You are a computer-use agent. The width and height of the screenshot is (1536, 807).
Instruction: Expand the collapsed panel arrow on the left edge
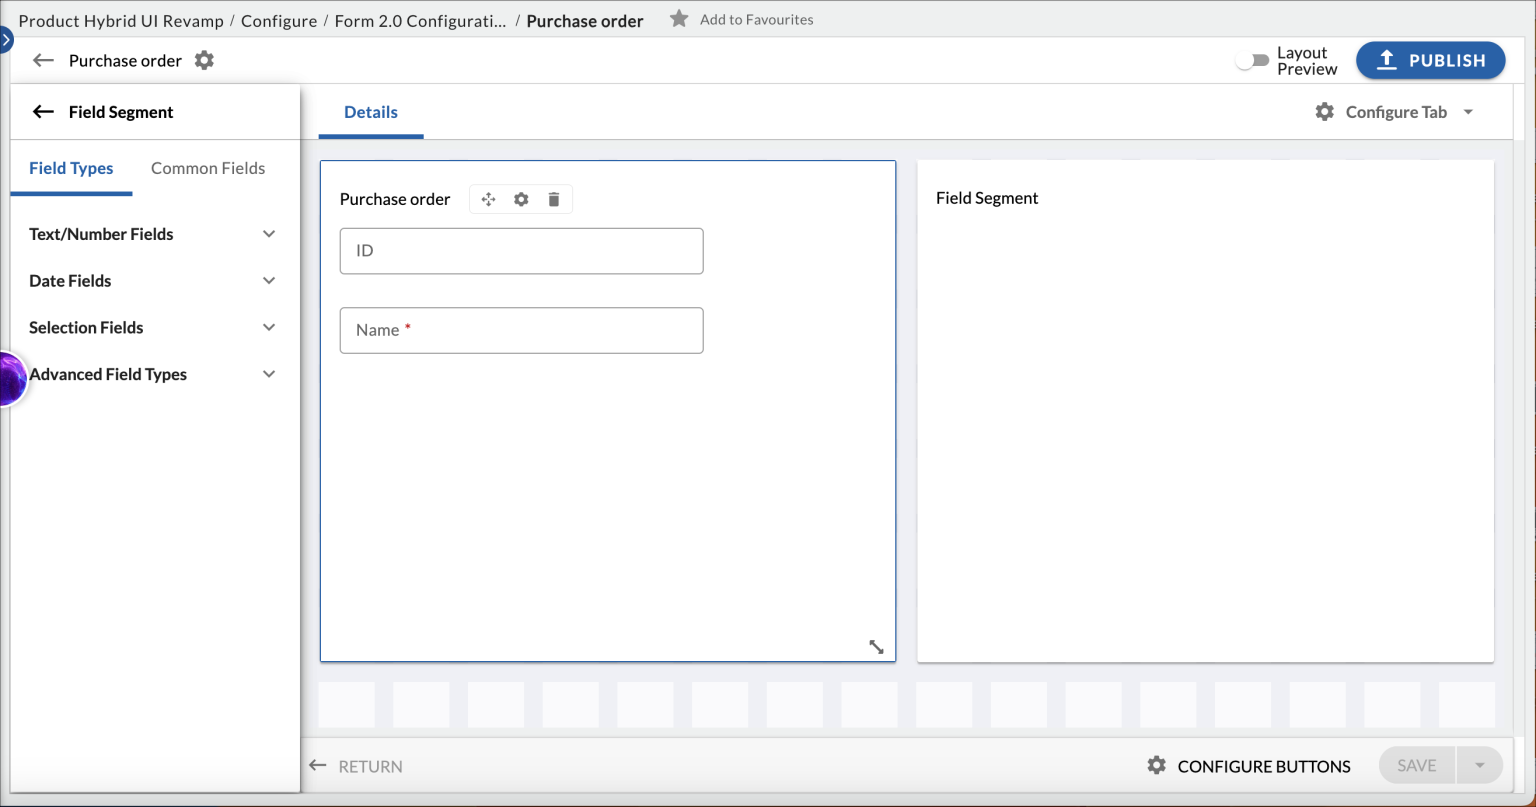coord(8,37)
